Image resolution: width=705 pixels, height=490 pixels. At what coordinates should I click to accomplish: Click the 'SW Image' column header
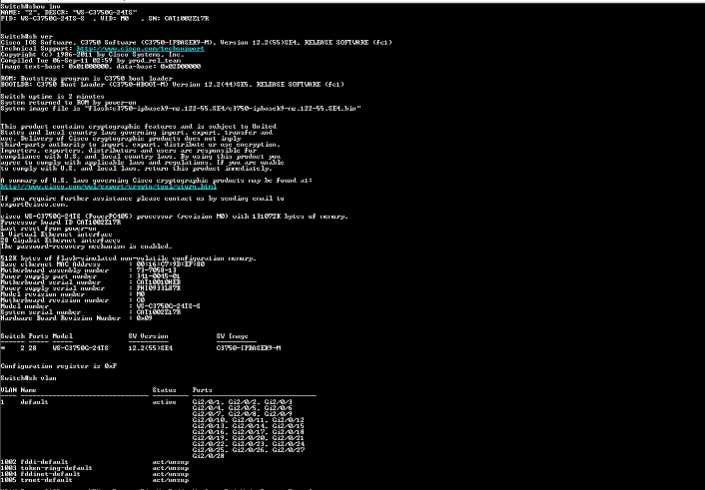point(232,336)
